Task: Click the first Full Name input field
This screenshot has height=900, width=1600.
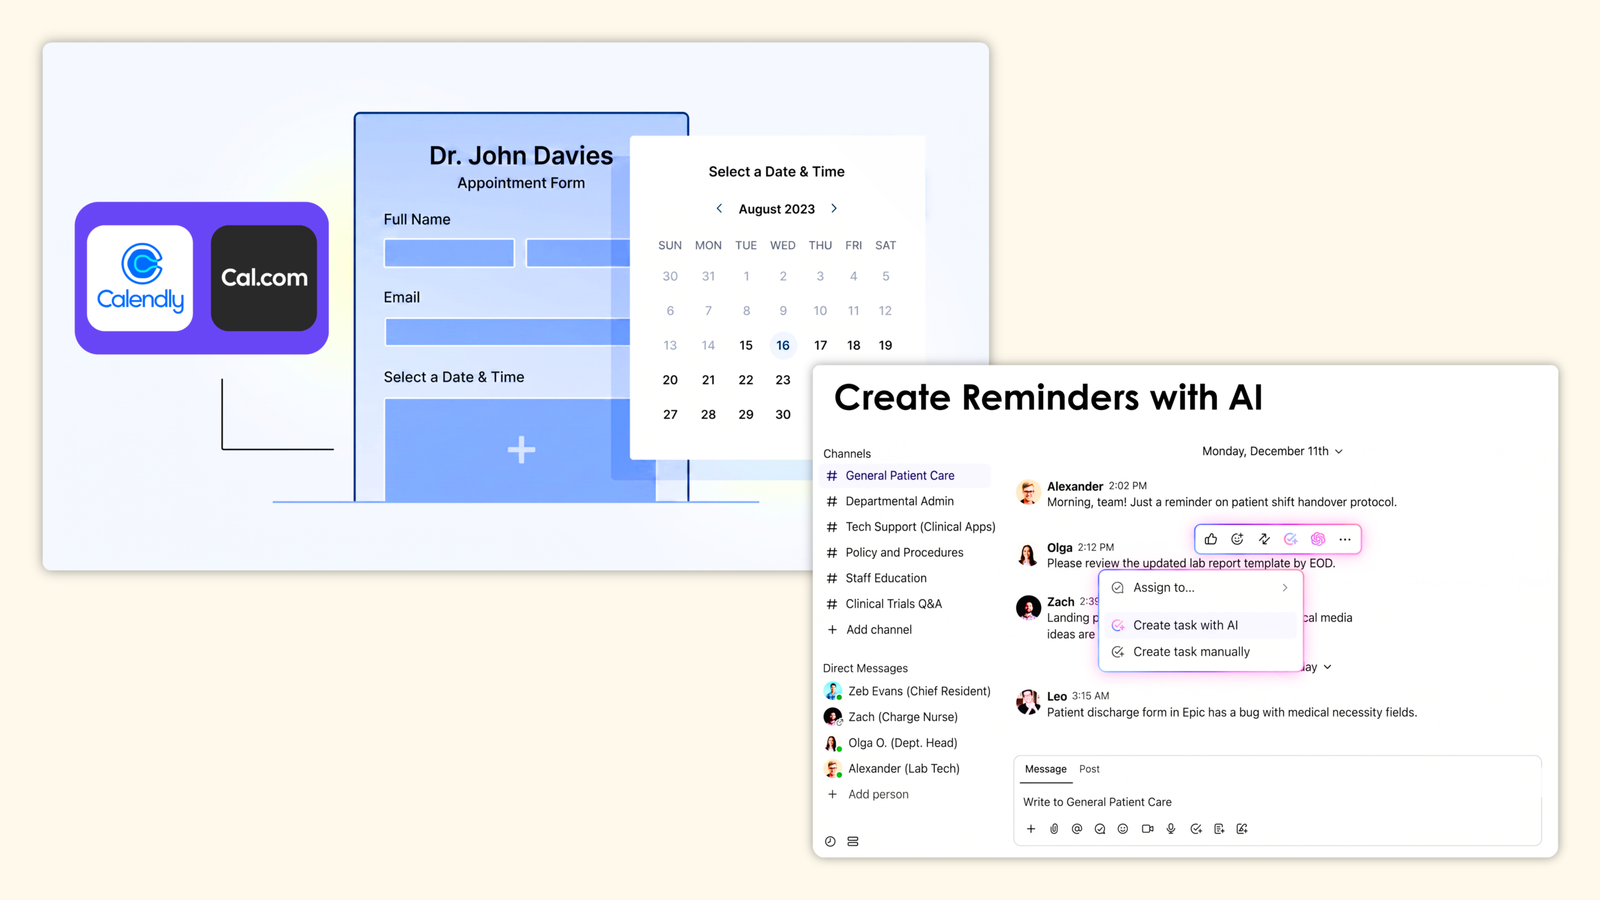Action: tap(449, 253)
